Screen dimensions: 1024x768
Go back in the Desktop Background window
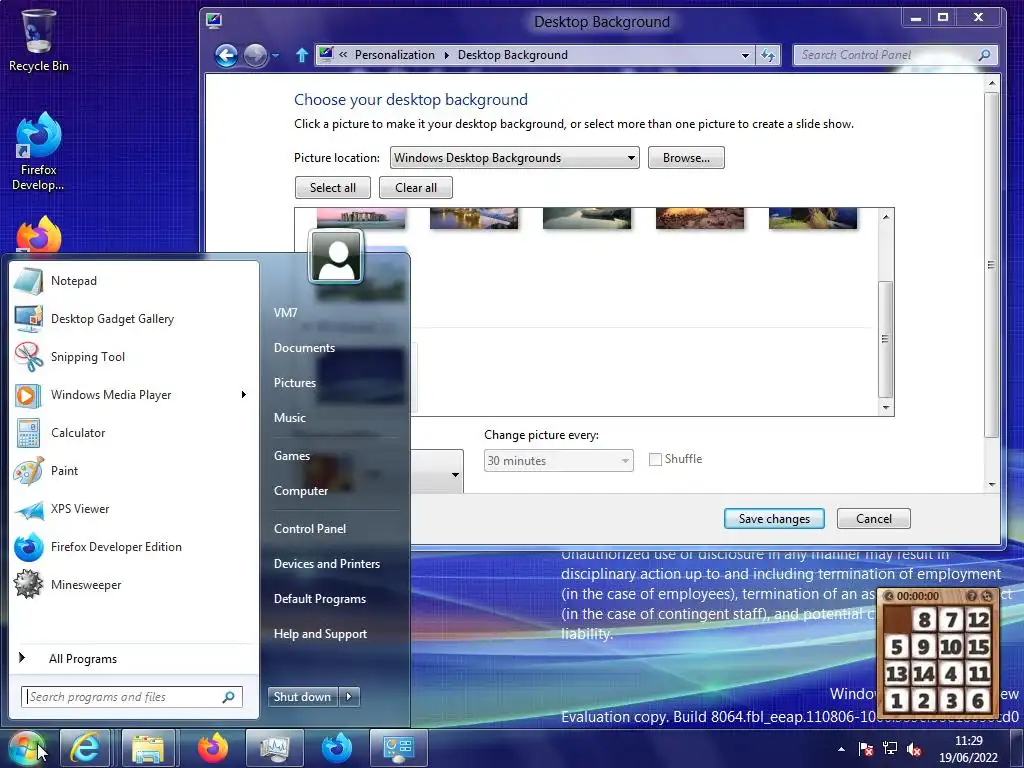point(226,56)
